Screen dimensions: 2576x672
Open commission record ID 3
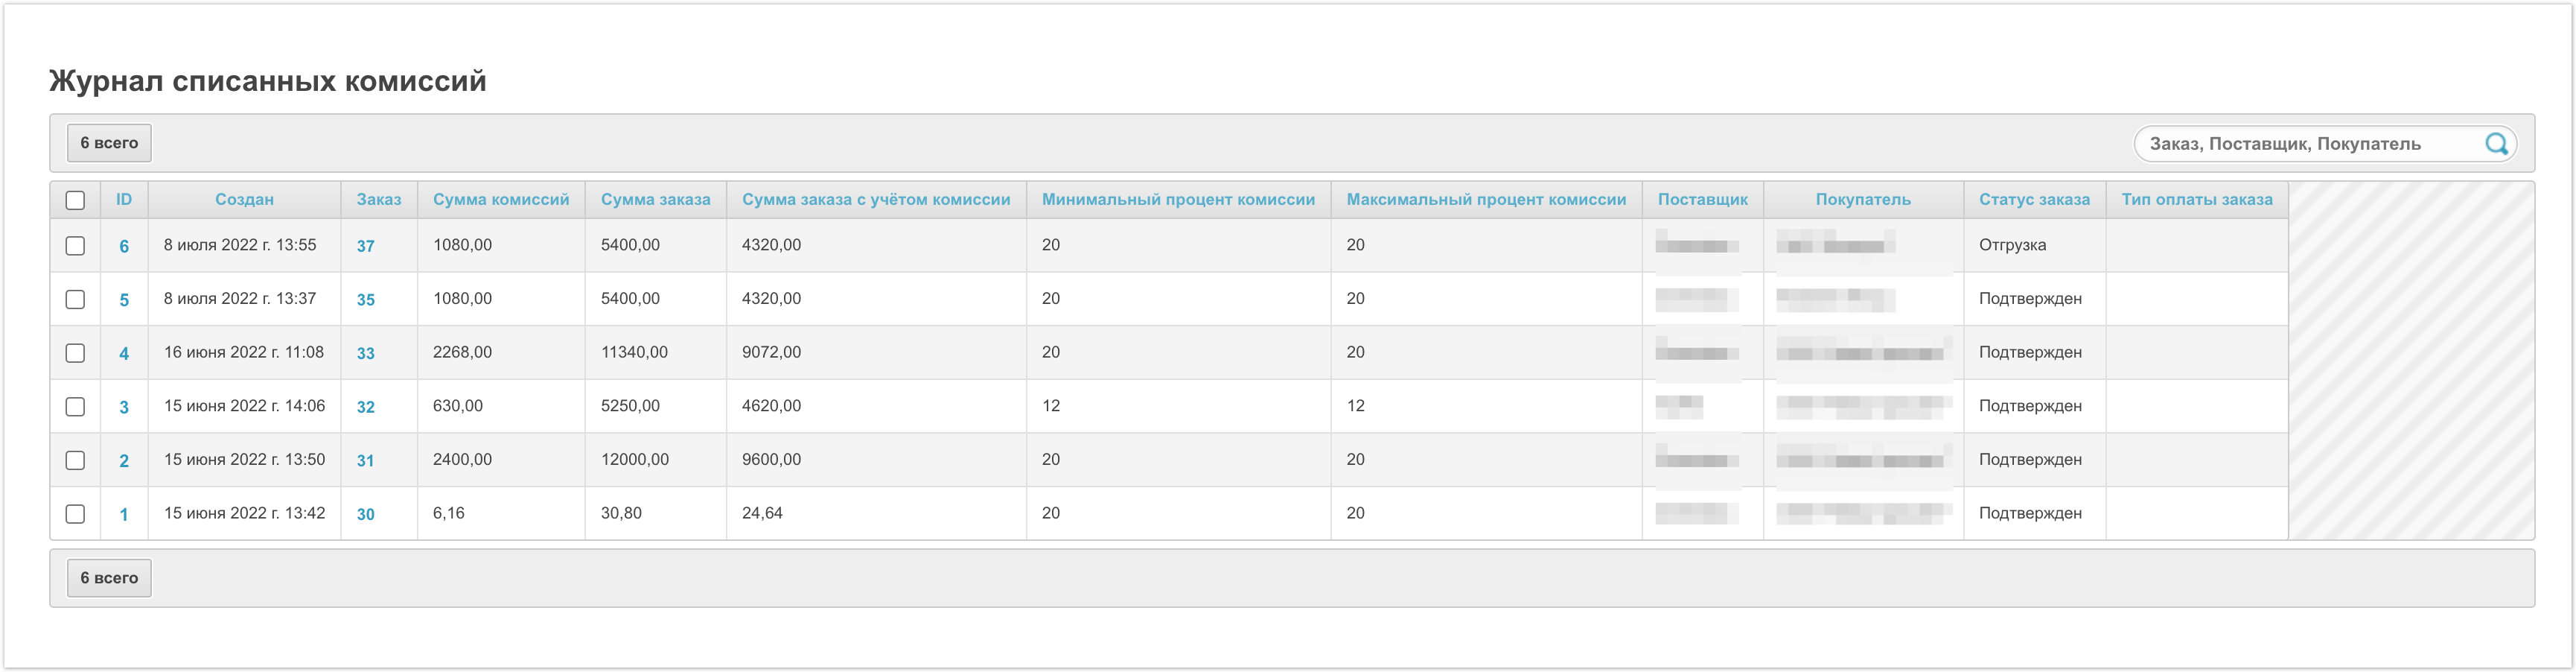(x=124, y=407)
